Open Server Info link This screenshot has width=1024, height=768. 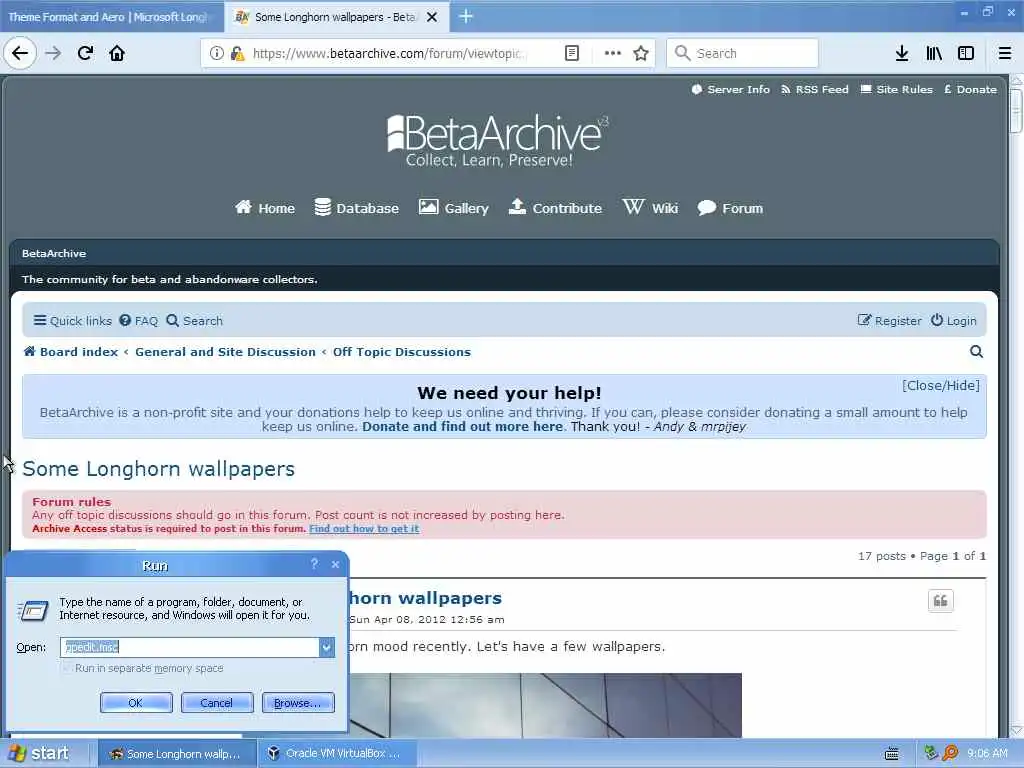[731, 89]
